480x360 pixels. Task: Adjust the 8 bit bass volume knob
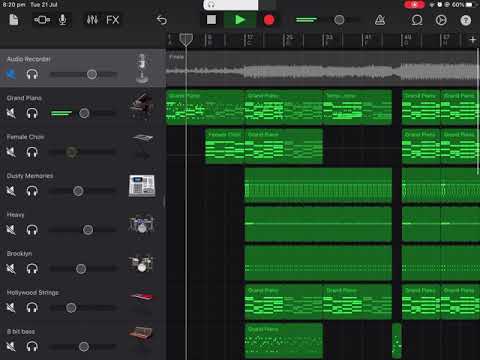84,347
